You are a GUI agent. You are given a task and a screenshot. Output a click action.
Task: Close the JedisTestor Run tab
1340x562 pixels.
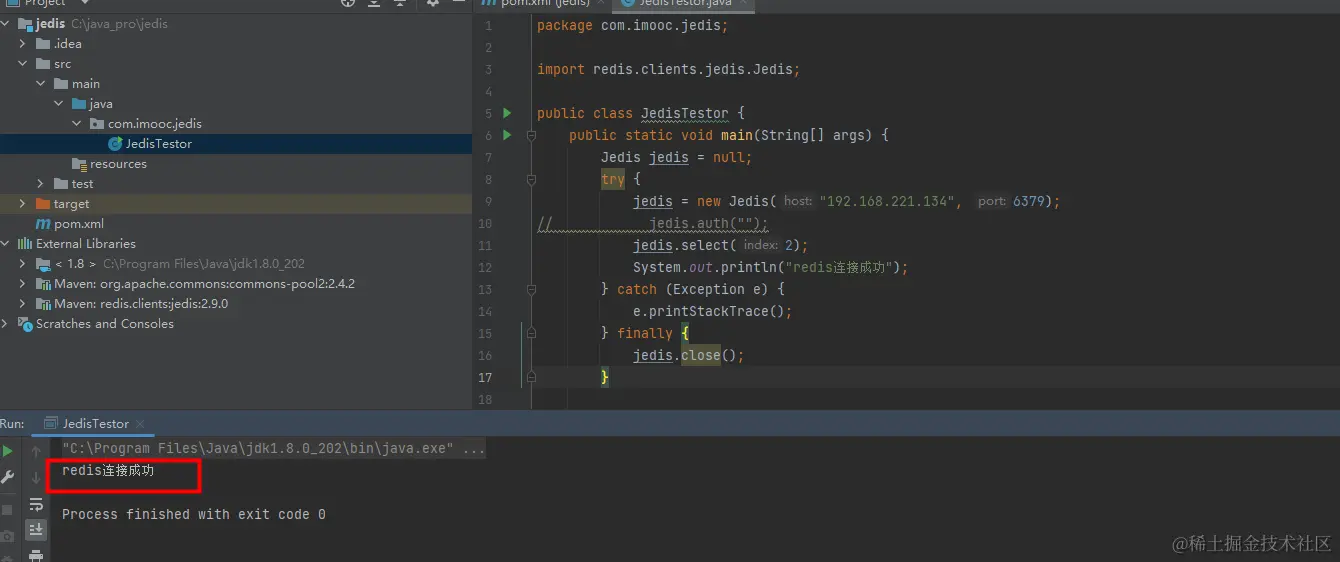(140, 424)
